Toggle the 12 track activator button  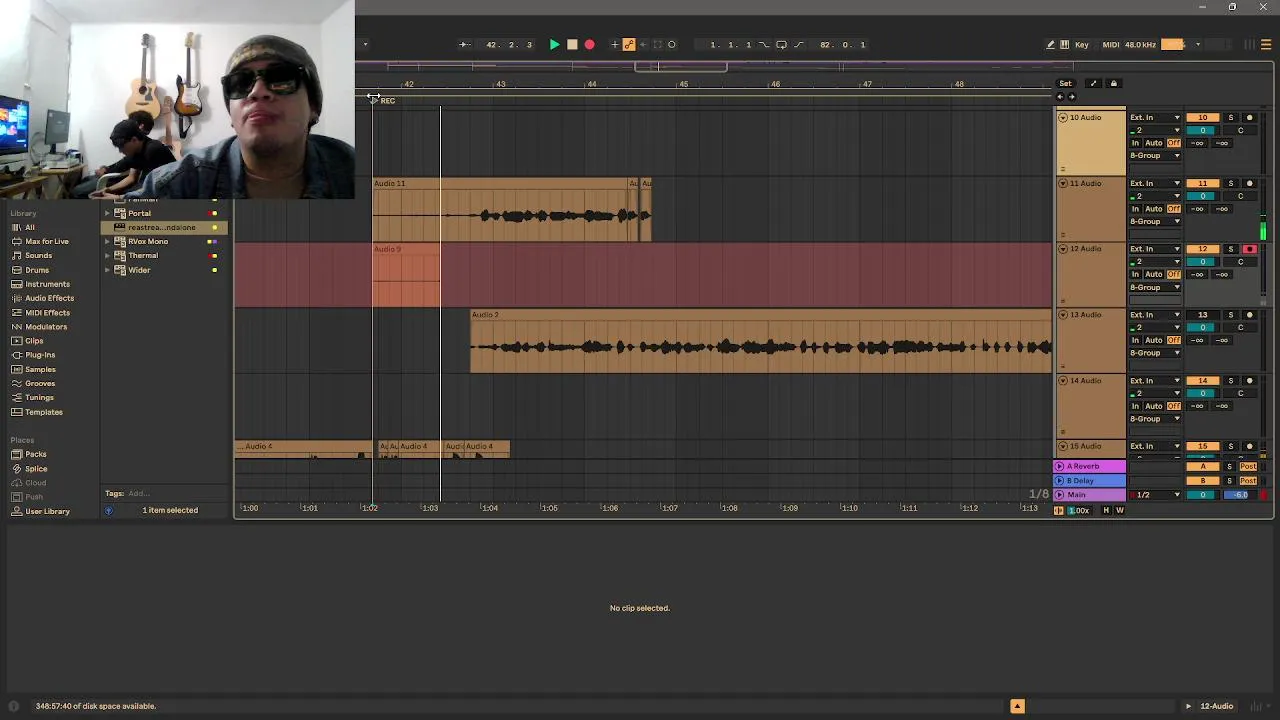click(1203, 249)
